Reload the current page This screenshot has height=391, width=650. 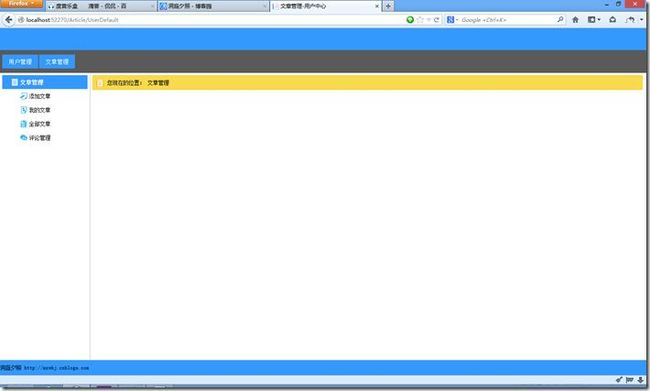(x=437, y=19)
